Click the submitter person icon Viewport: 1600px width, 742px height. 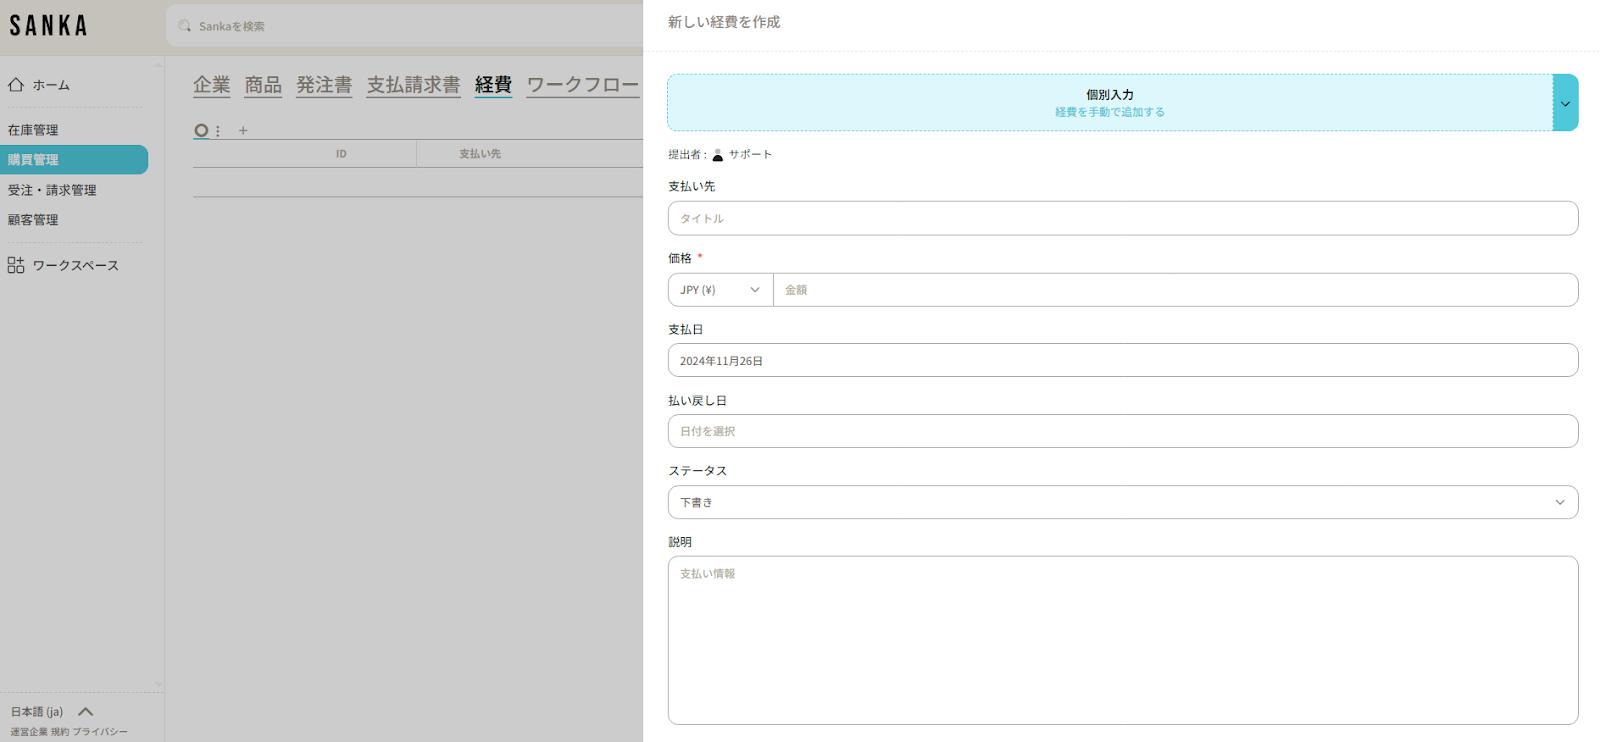(x=717, y=155)
